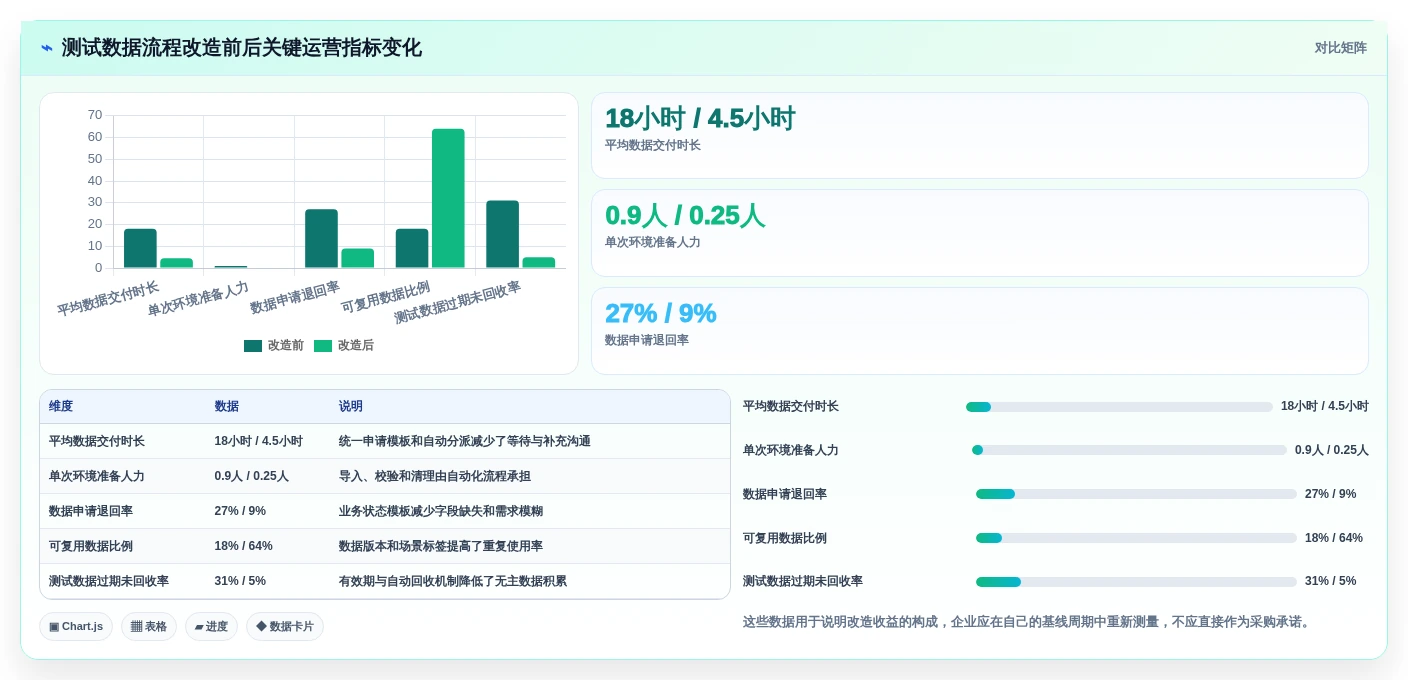Click the footnote about 基线周期 remeasurement
This screenshot has height=680, width=1408.
click(x=1029, y=622)
